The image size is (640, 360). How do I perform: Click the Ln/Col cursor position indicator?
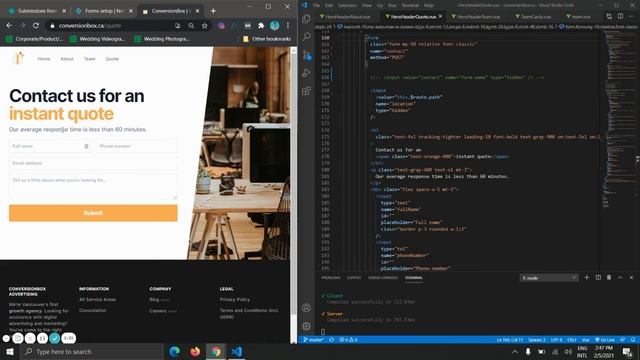[x=510, y=340]
